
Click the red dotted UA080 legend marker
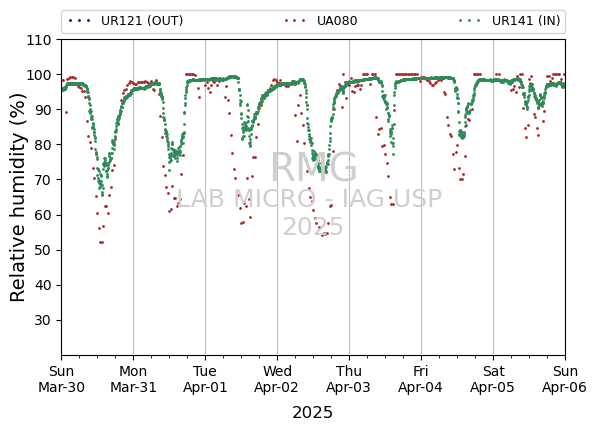295,21
